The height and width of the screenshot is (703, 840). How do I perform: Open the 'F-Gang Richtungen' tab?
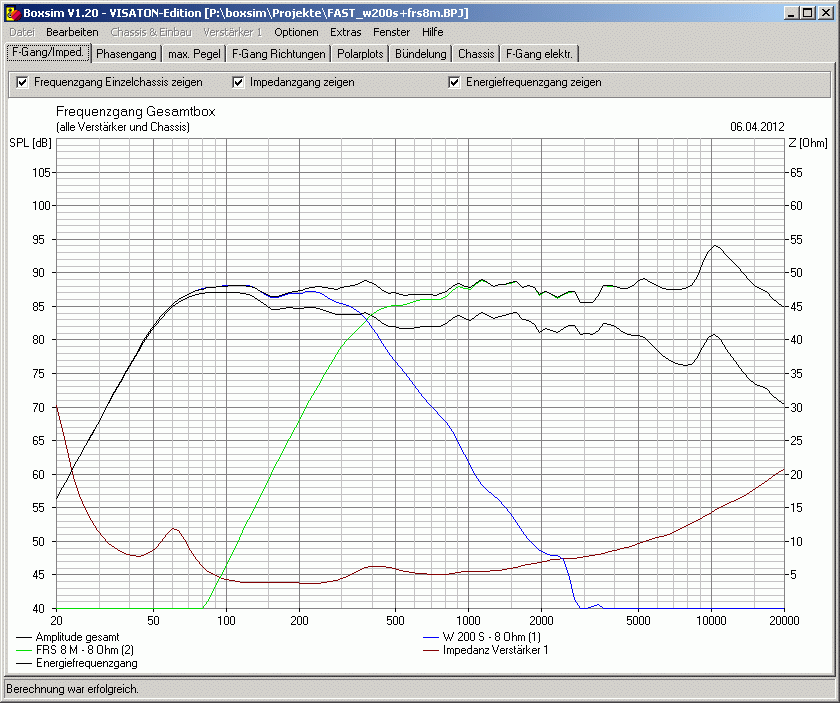tap(278, 54)
